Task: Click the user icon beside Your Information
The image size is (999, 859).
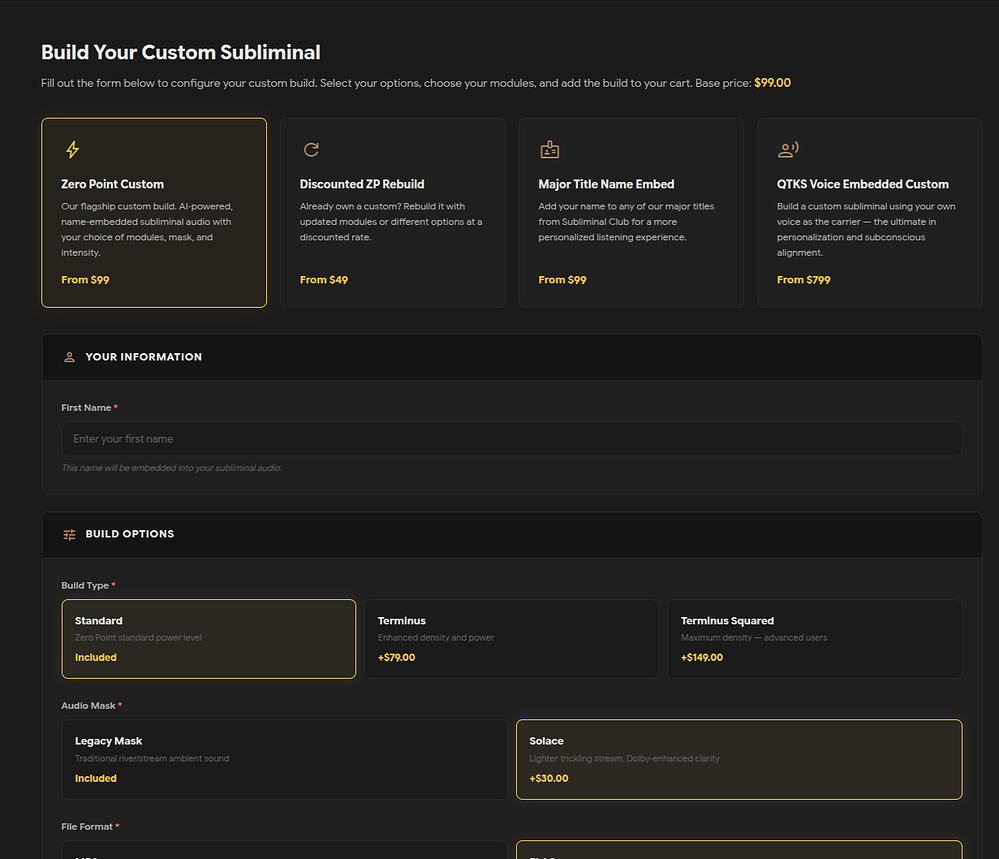Action: [x=69, y=357]
